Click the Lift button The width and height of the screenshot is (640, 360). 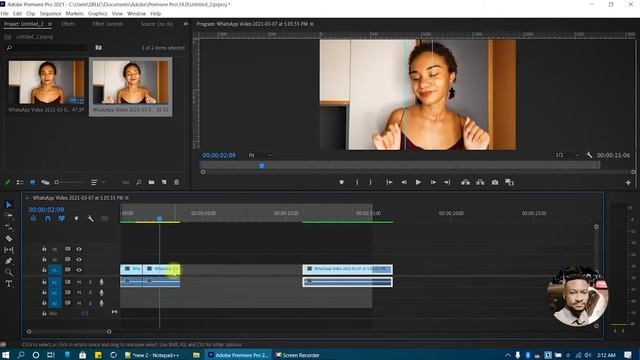pos(465,182)
